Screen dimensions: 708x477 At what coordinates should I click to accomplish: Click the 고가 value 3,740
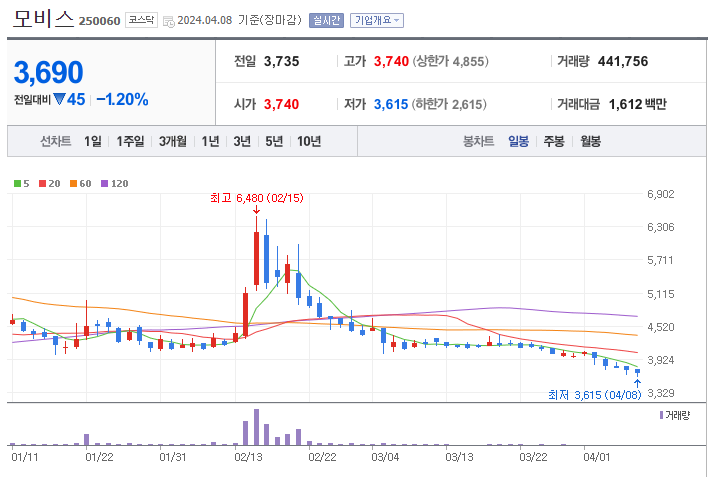(391, 61)
